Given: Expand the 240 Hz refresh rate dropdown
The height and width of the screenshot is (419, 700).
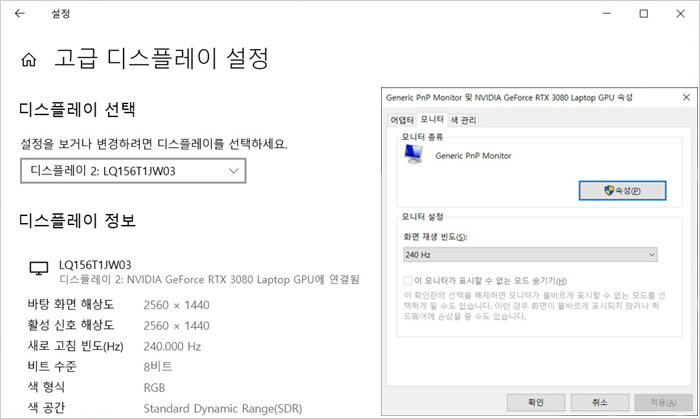Looking at the screenshot, I should click(529, 255).
